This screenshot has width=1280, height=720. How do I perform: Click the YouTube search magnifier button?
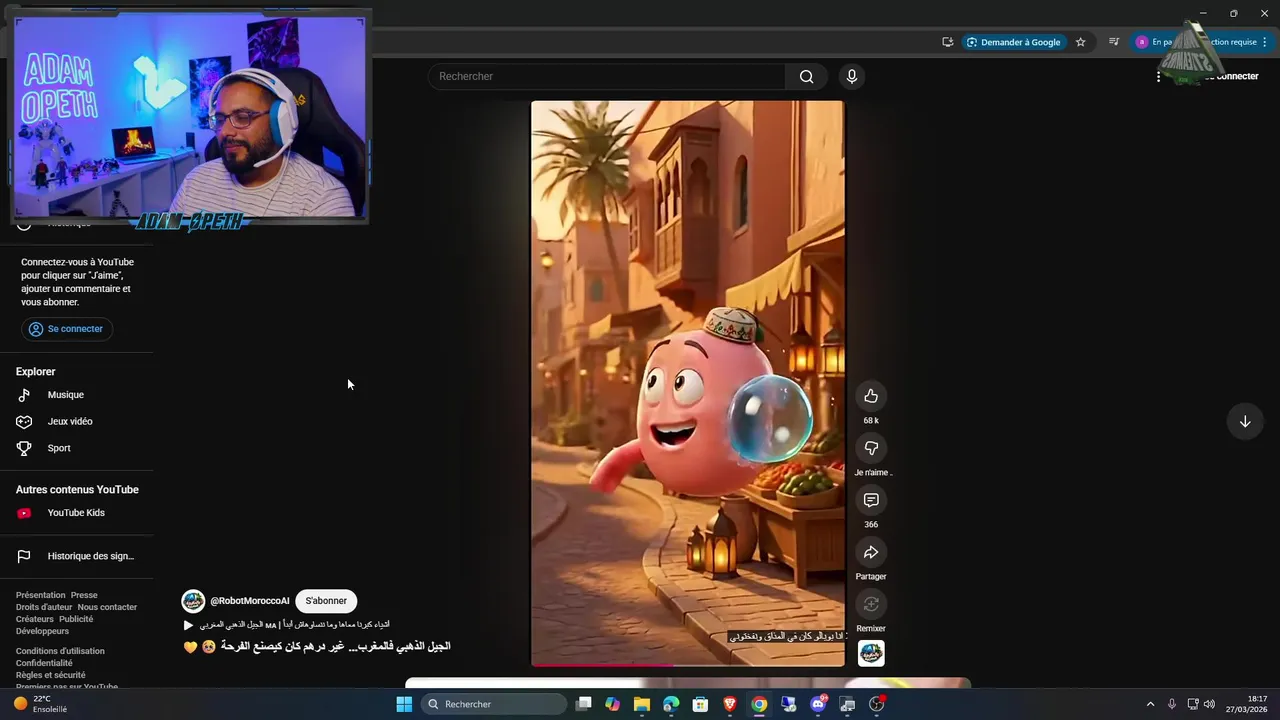[x=806, y=76]
